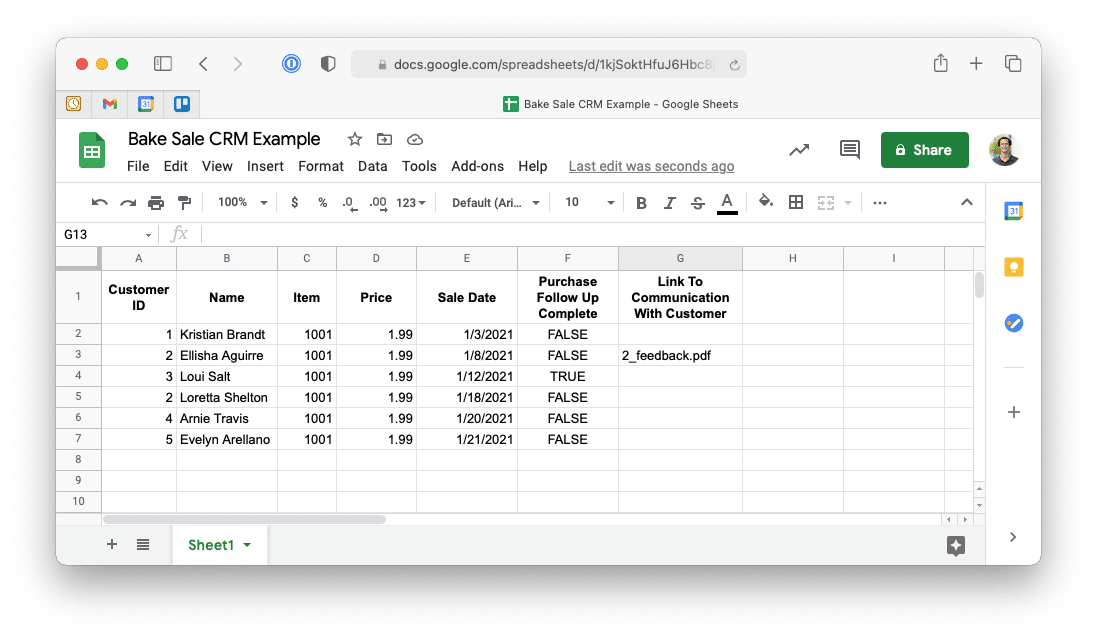Image resolution: width=1097 pixels, height=639 pixels.
Task: Click the Print icon
Action: [x=157, y=202]
